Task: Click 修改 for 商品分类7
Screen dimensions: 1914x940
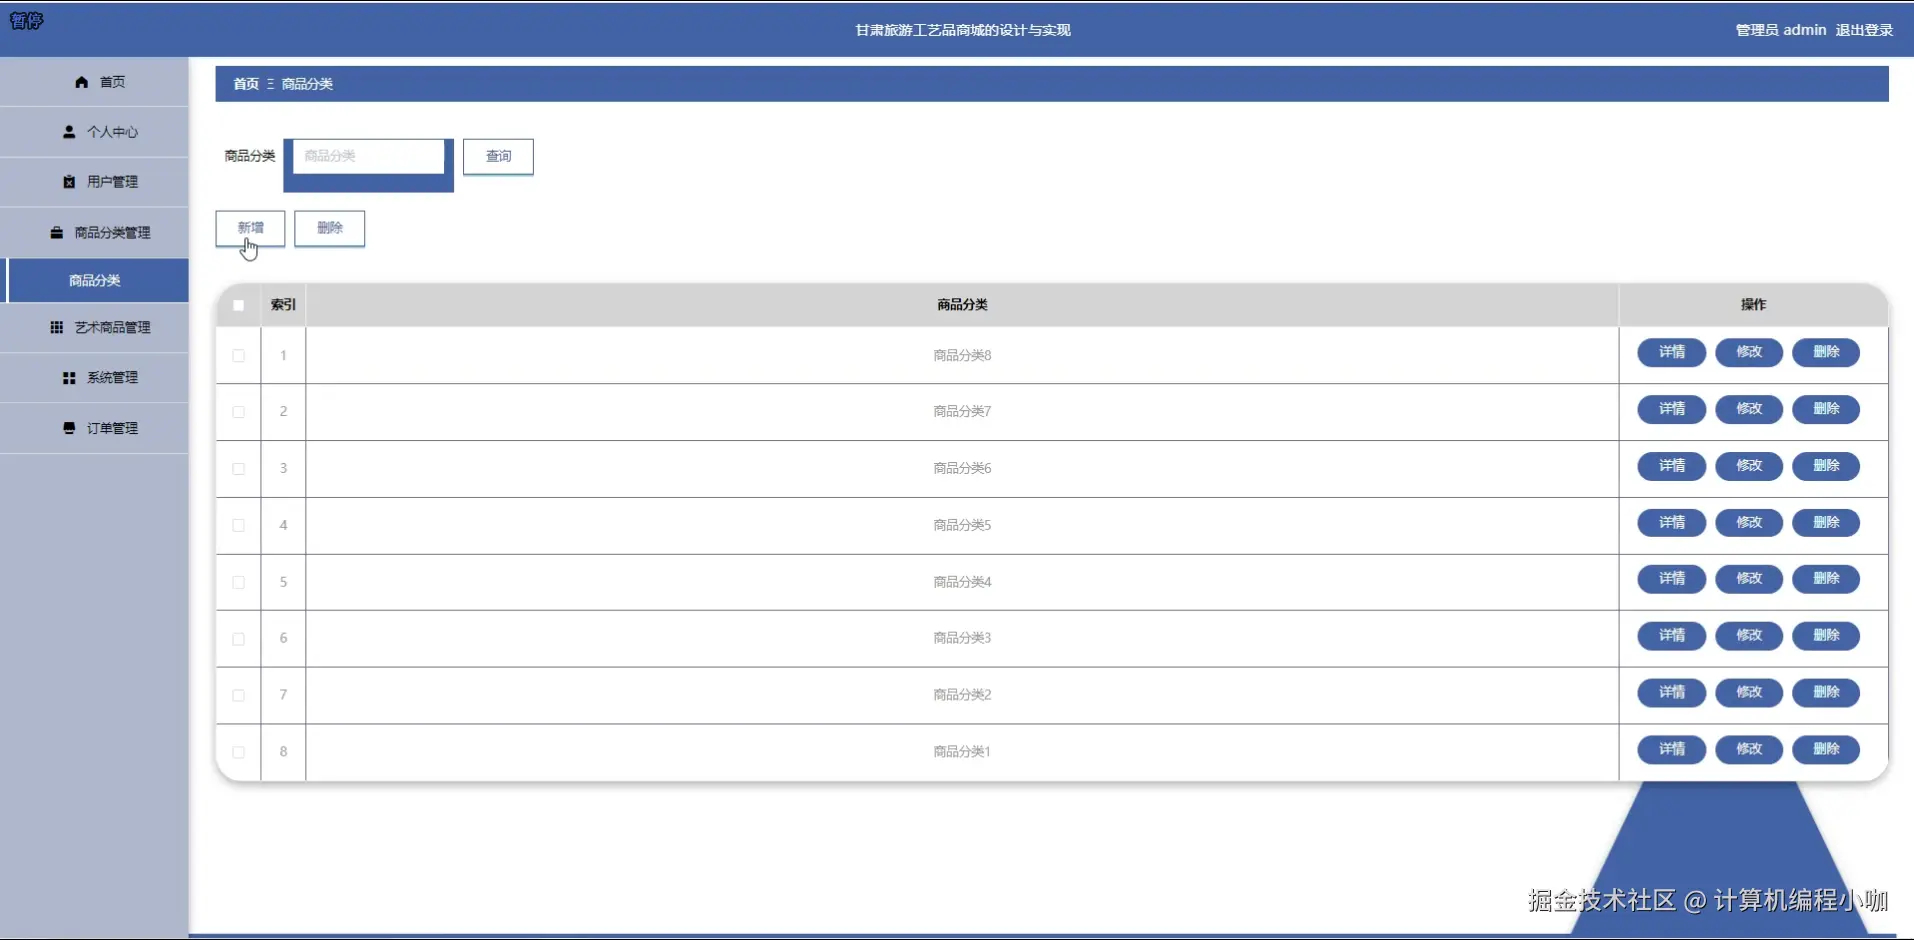Action: (x=1749, y=409)
